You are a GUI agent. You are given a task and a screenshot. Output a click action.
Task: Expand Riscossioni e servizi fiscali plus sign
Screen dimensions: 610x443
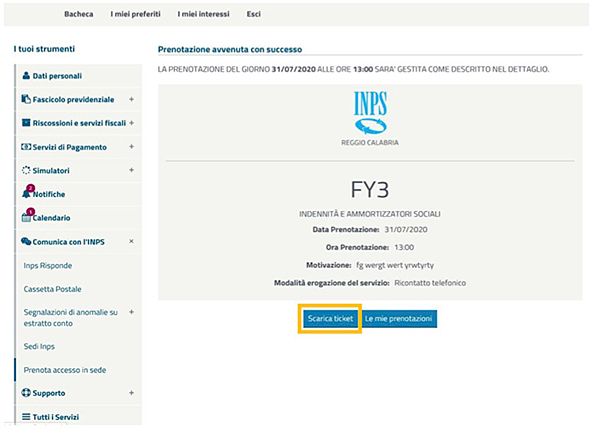coord(131,123)
